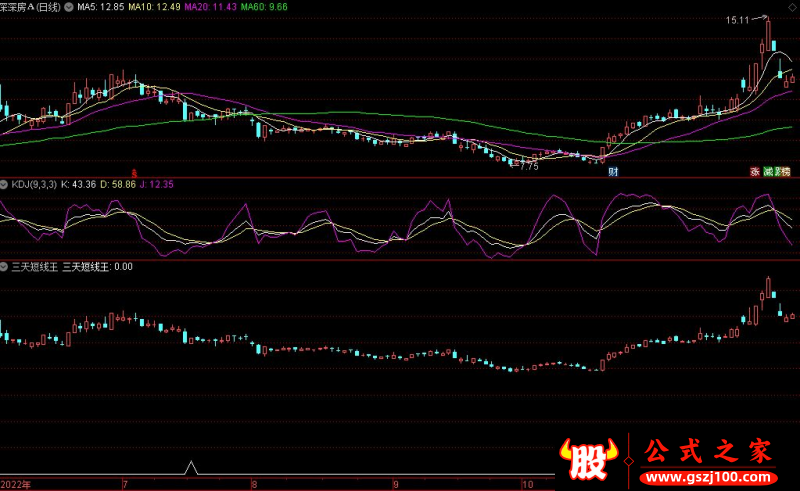Click the 财 financial marker icon
This screenshot has height=491, width=800.
click(x=612, y=172)
